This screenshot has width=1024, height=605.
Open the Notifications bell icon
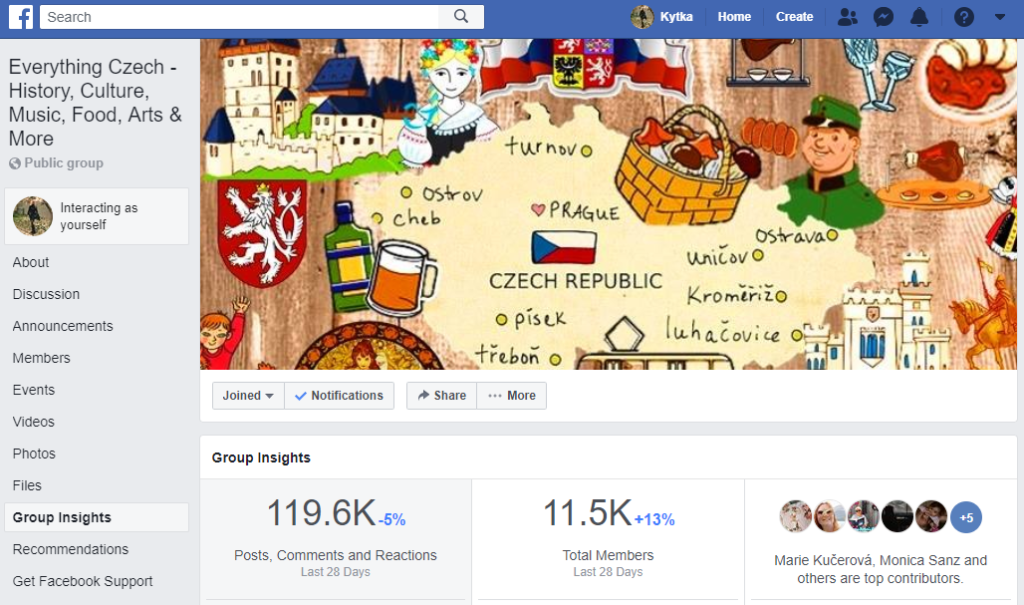(920, 17)
